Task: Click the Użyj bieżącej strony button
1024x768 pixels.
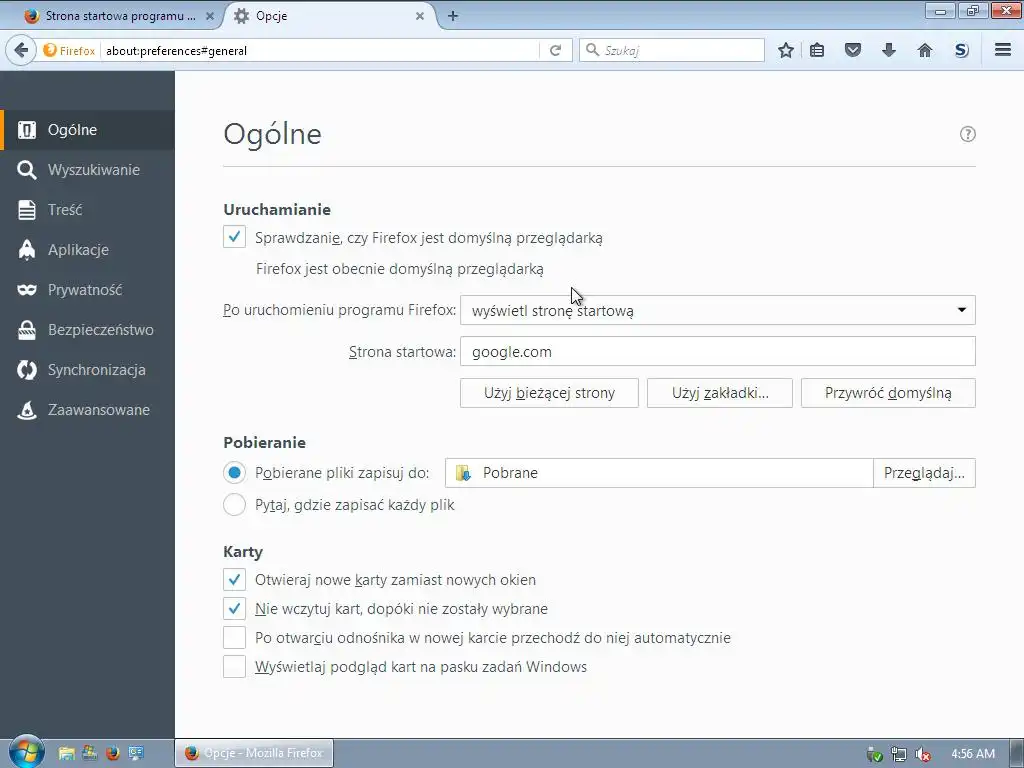Action: pyautogui.click(x=549, y=393)
